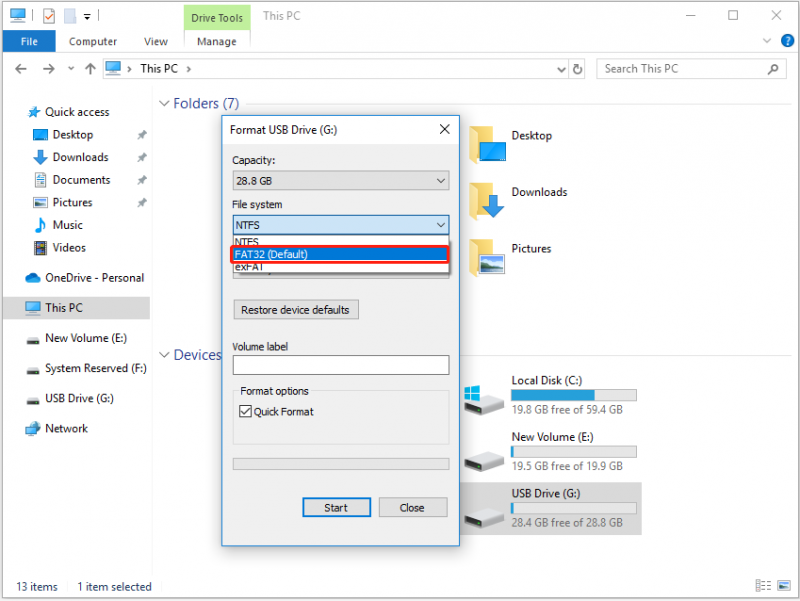Viewport: 800px width, 601px height.
Task: Click the Close button in Format dialog
Action: 413,508
